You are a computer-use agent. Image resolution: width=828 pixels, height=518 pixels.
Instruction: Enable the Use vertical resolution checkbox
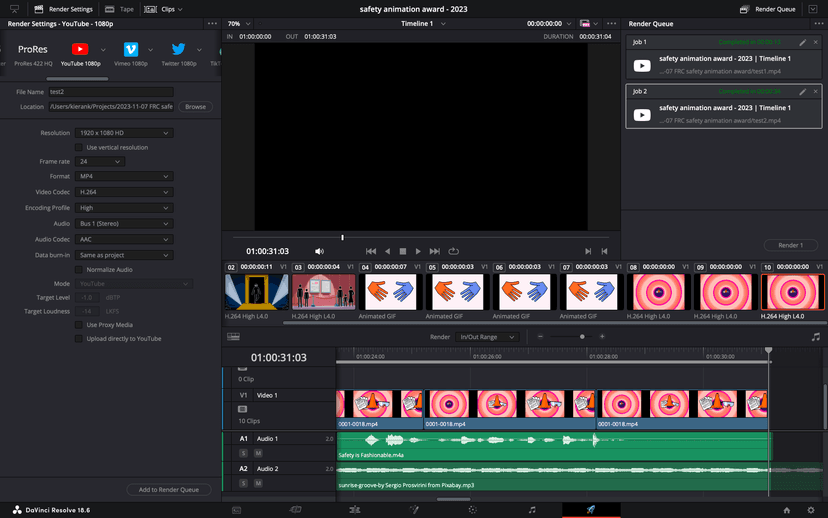point(80,147)
